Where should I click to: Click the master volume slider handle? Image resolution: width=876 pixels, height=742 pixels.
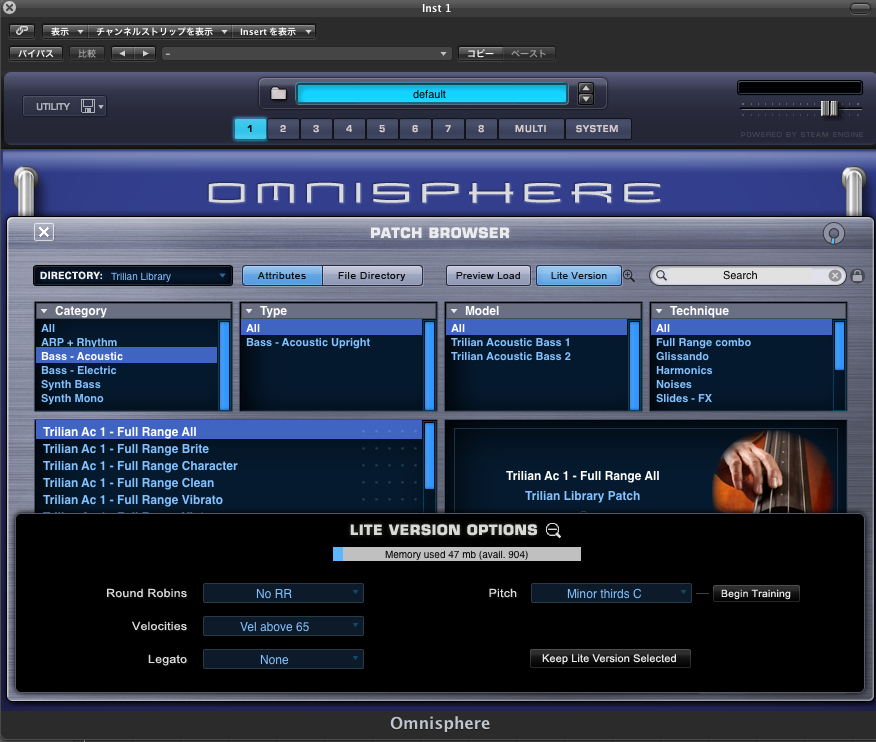pos(829,108)
